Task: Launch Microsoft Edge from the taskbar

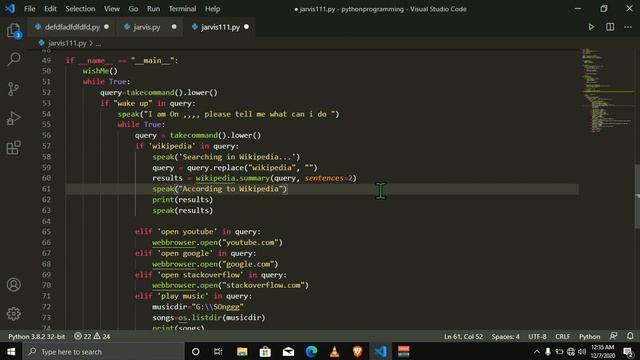Action: (x=311, y=351)
